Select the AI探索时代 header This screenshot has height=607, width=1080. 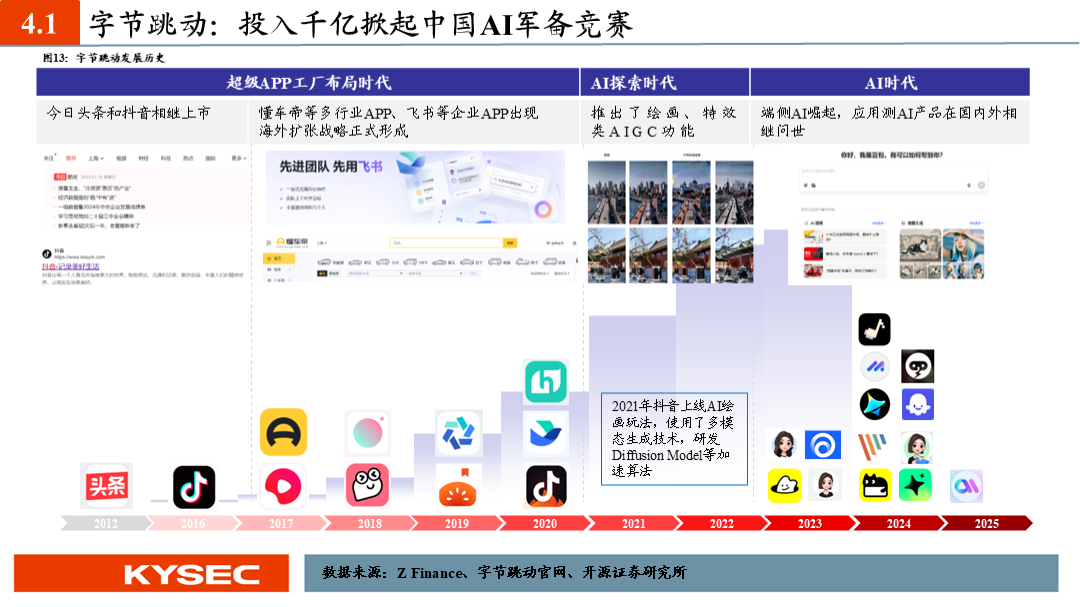coord(665,83)
